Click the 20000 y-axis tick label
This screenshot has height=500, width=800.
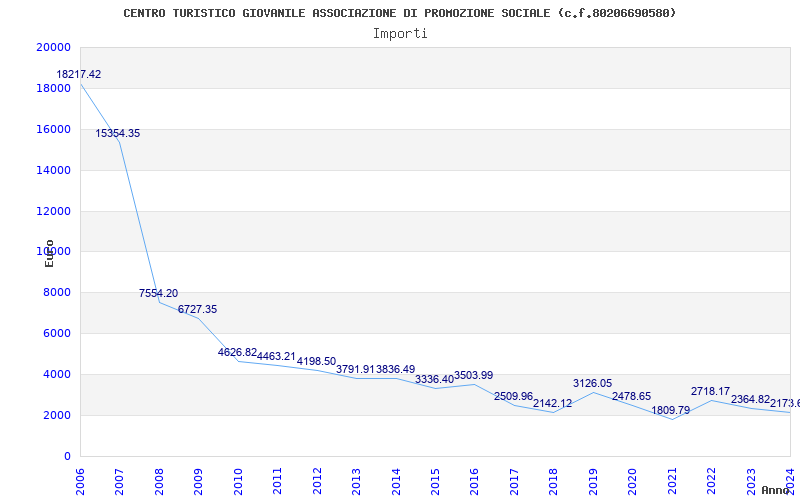click(53, 47)
